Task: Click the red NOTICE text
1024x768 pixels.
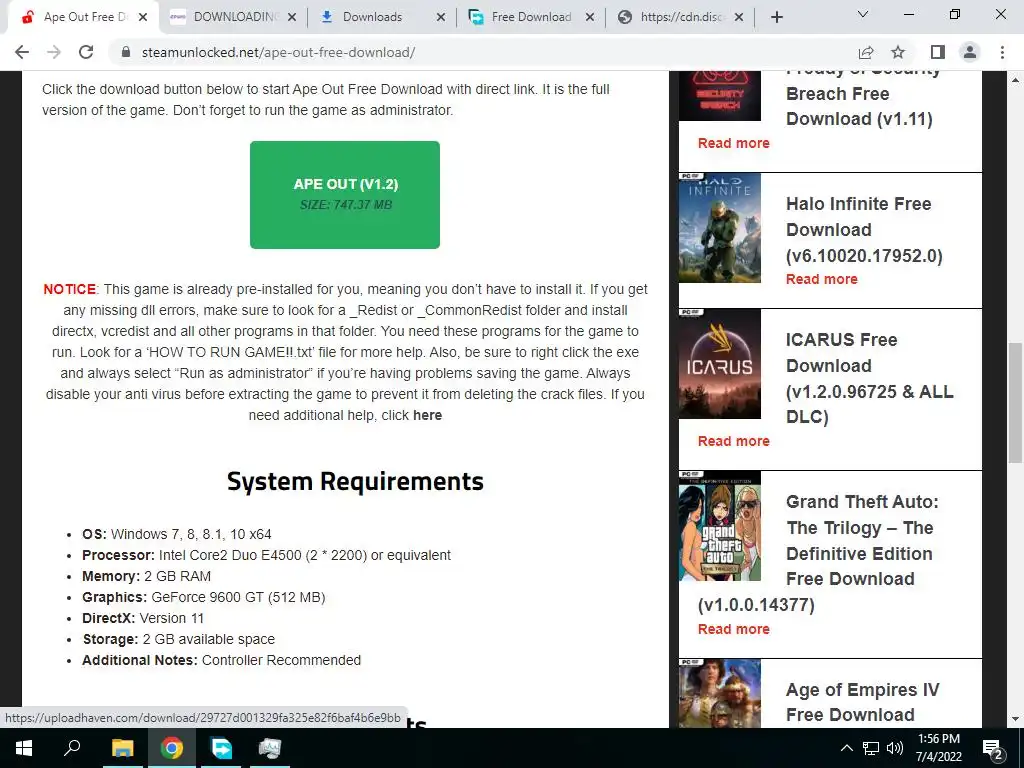Action: tap(69, 289)
